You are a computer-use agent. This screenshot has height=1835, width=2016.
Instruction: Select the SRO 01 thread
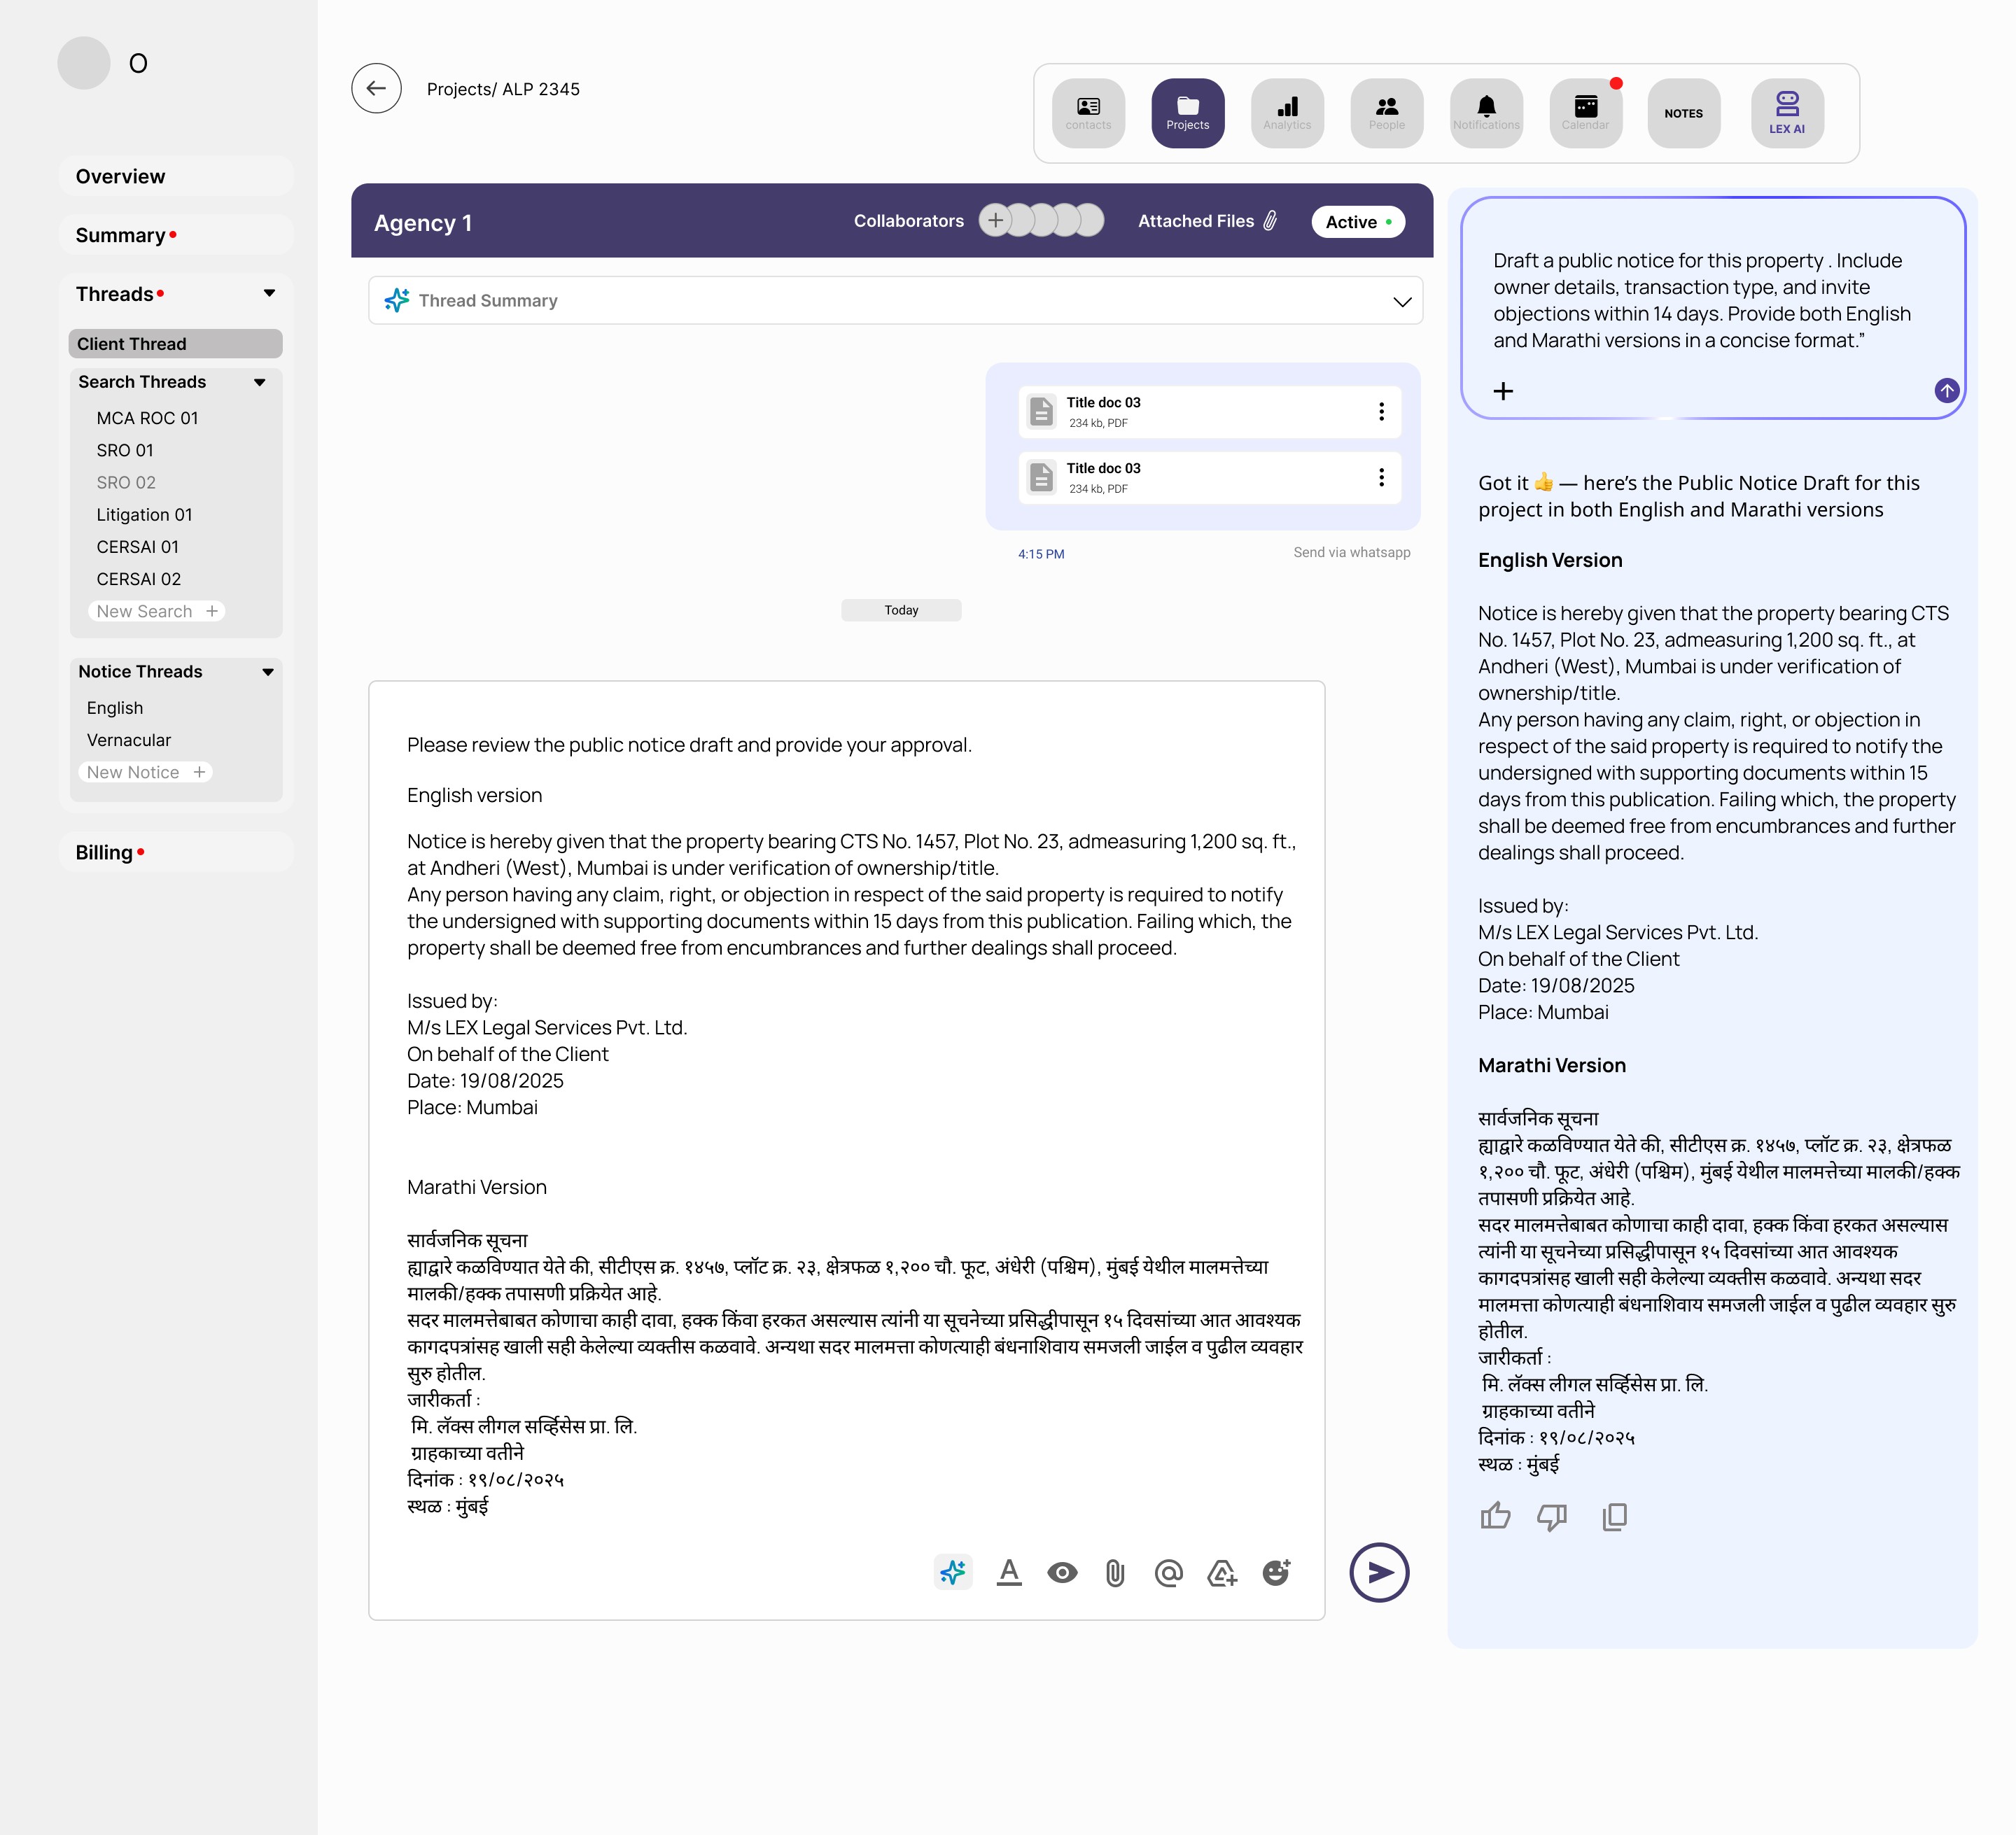[124, 450]
